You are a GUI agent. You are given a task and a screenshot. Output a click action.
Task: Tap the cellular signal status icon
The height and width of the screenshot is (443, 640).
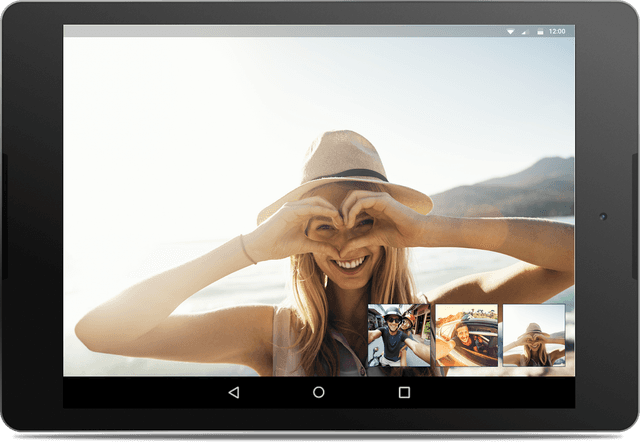coord(525,31)
